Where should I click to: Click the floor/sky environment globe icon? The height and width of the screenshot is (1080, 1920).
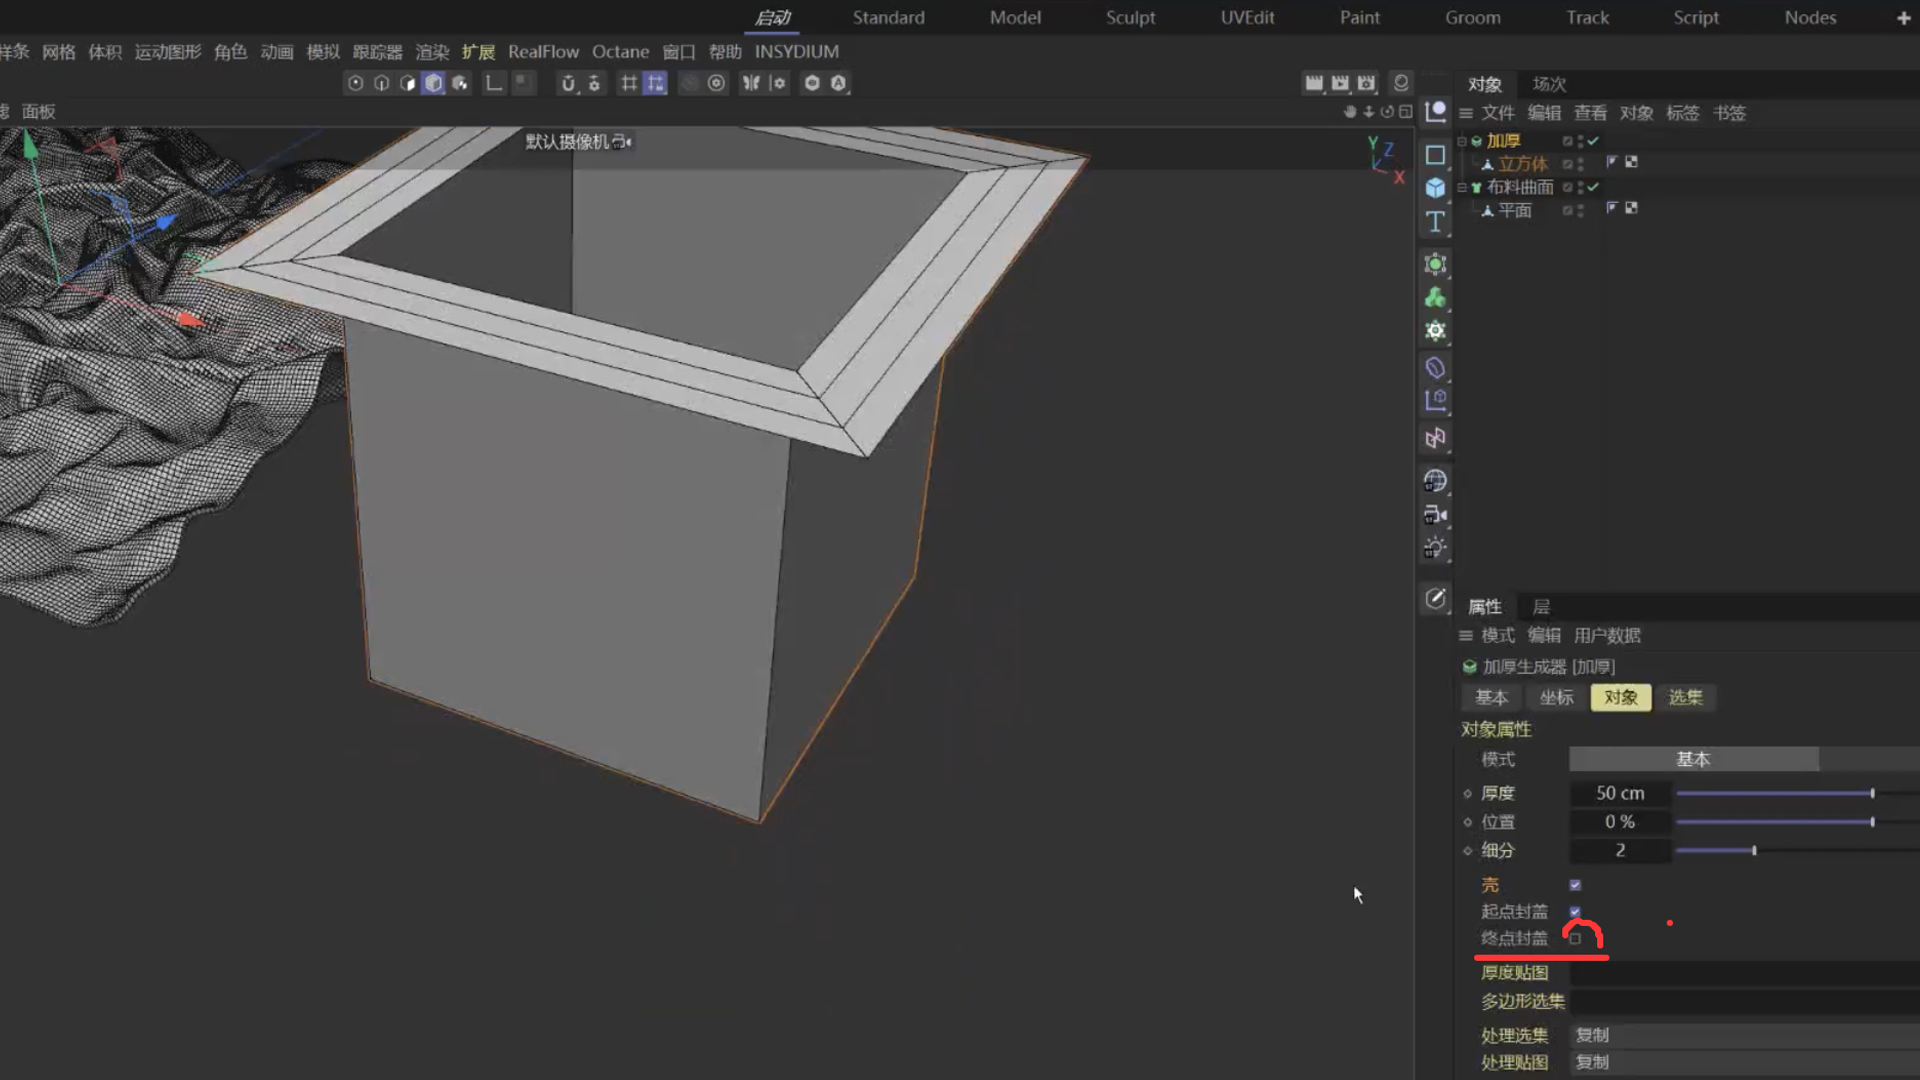[1435, 481]
